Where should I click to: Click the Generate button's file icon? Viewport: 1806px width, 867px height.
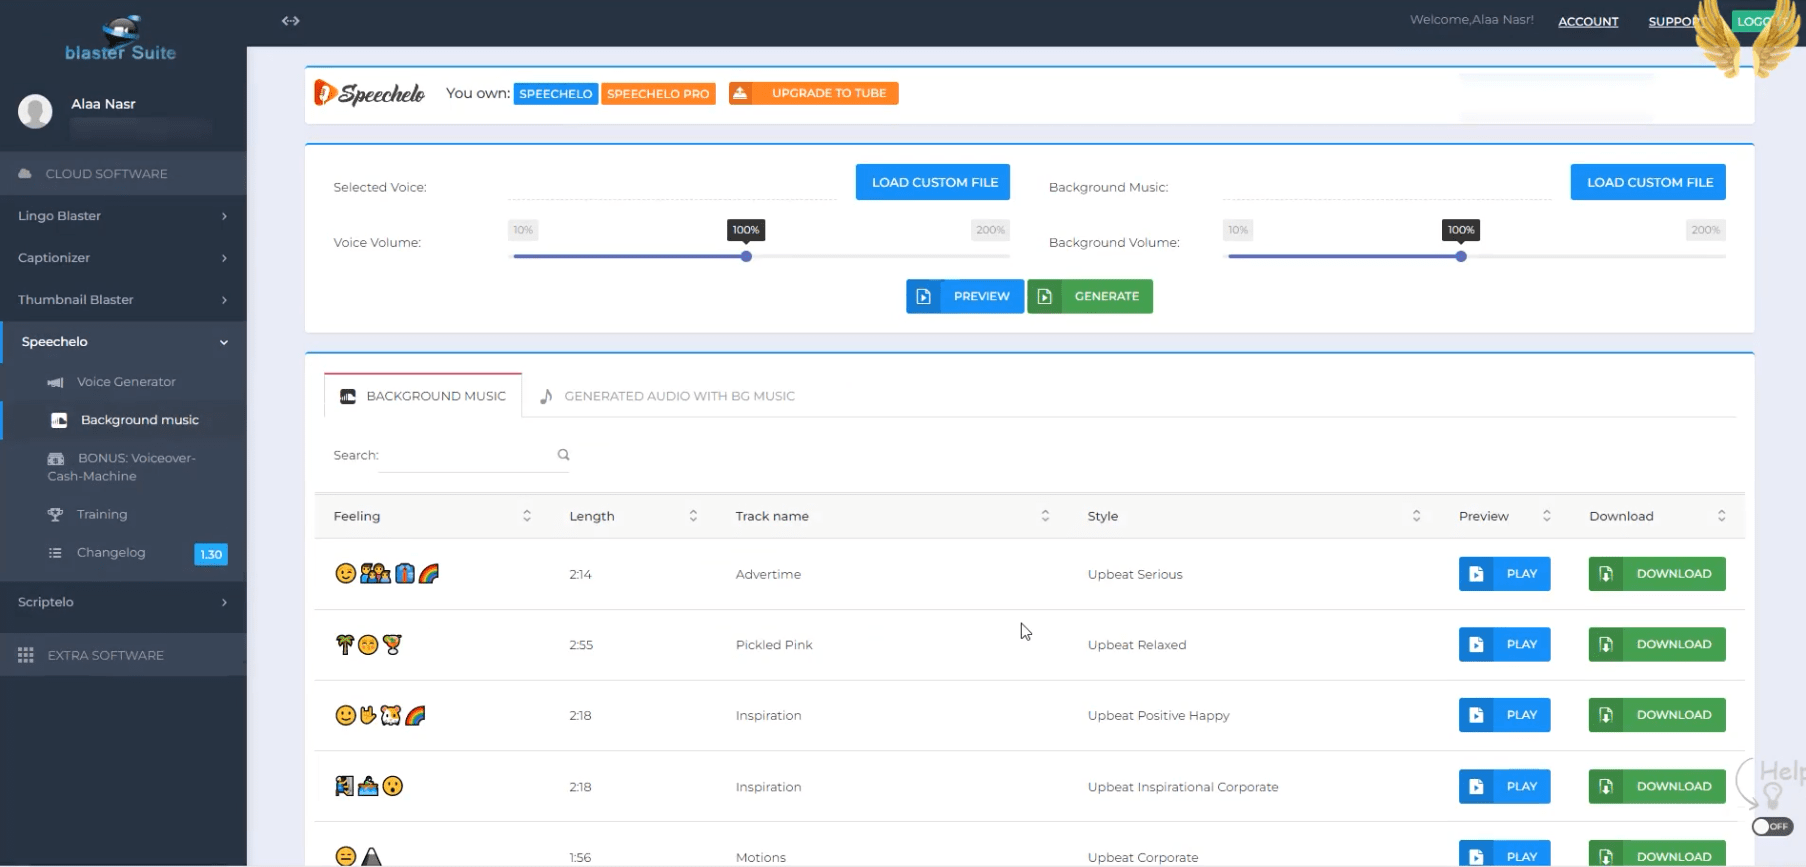coord(1045,296)
